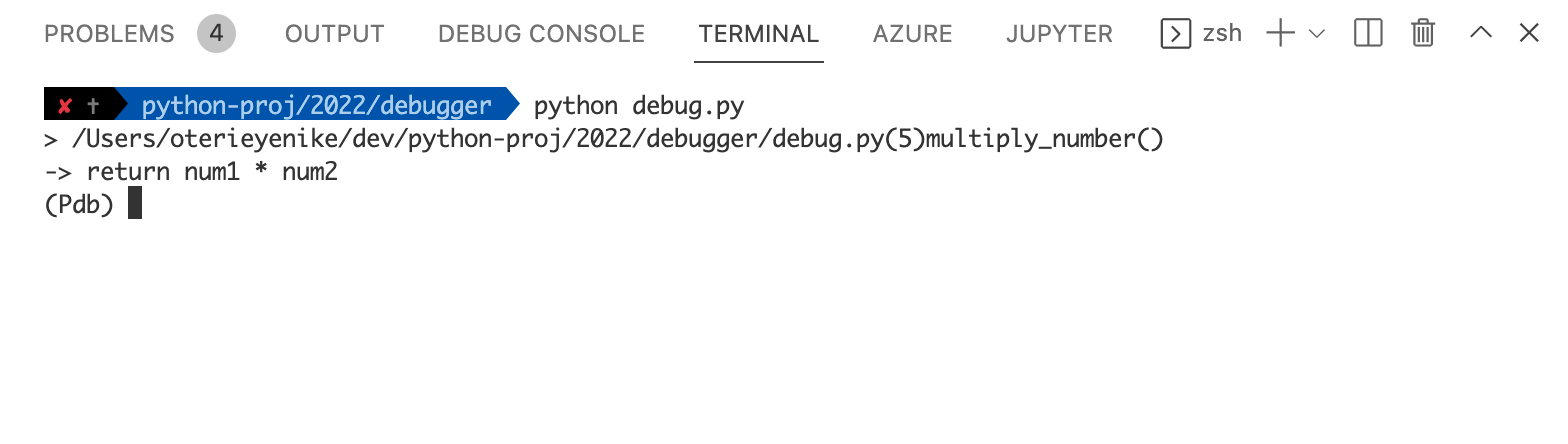
Task: Click at the (Pdb) prompt cursor
Action: (x=135, y=205)
